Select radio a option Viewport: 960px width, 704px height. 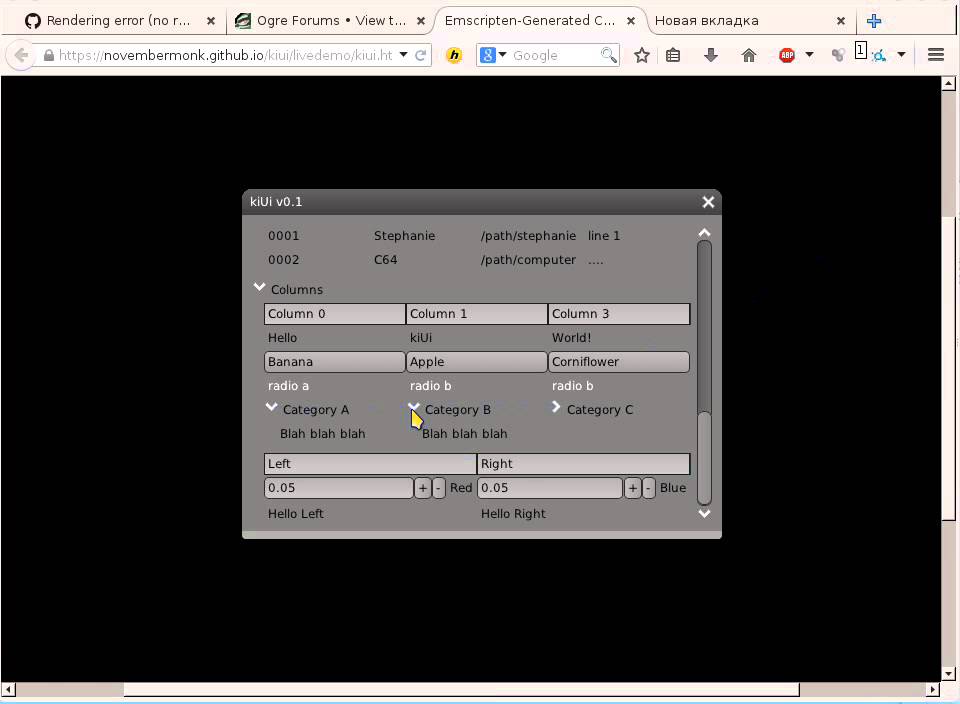pyautogui.click(x=288, y=386)
